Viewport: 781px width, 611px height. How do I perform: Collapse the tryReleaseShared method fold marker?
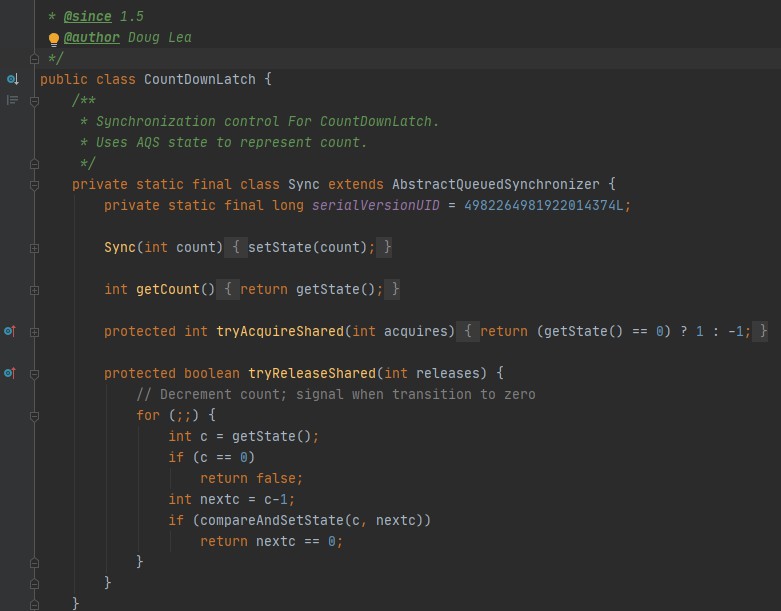tap(34, 373)
